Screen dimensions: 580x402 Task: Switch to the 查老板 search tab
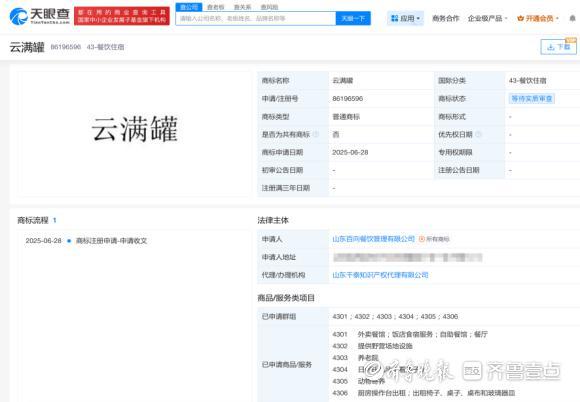pos(216,7)
